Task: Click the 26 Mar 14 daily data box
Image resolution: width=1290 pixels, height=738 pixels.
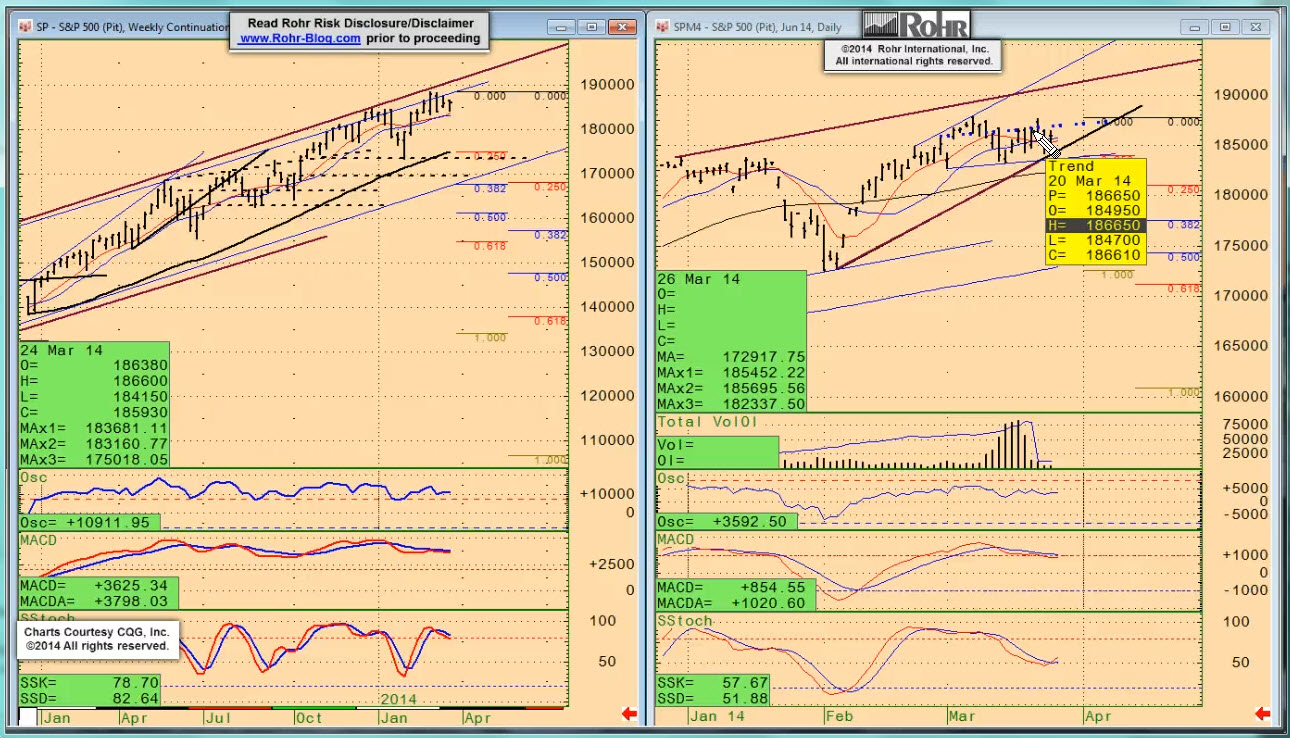Action: (730, 341)
